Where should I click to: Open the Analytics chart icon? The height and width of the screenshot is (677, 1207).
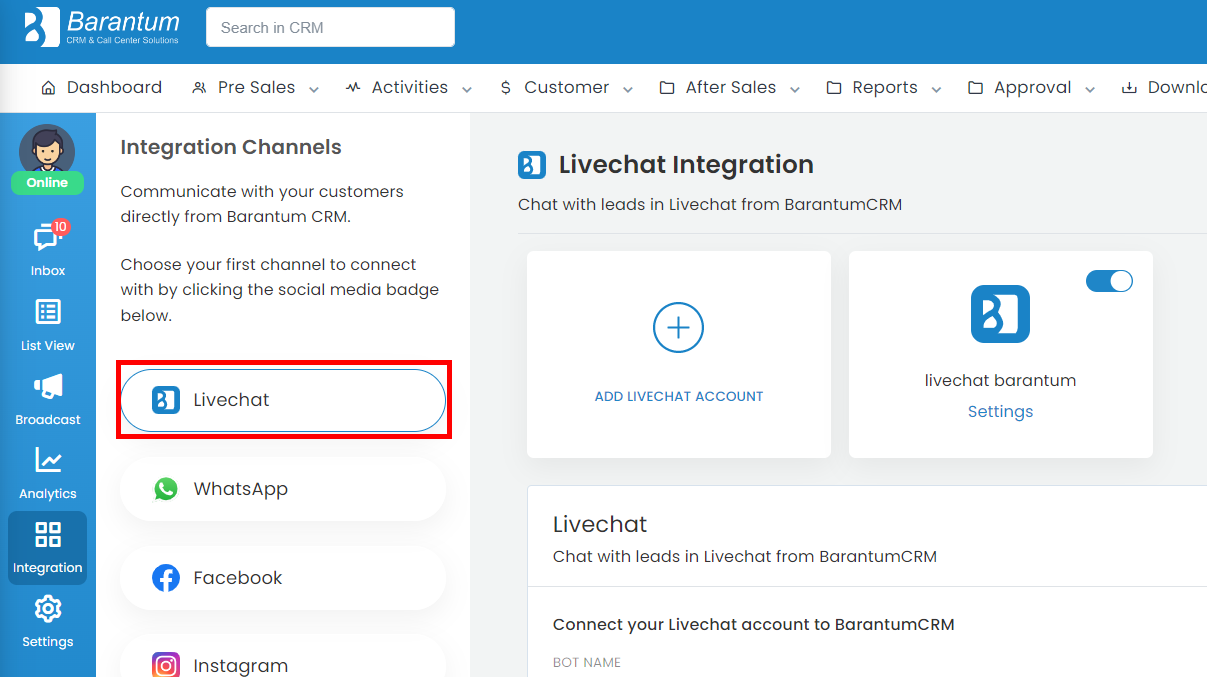pos(47,460)
